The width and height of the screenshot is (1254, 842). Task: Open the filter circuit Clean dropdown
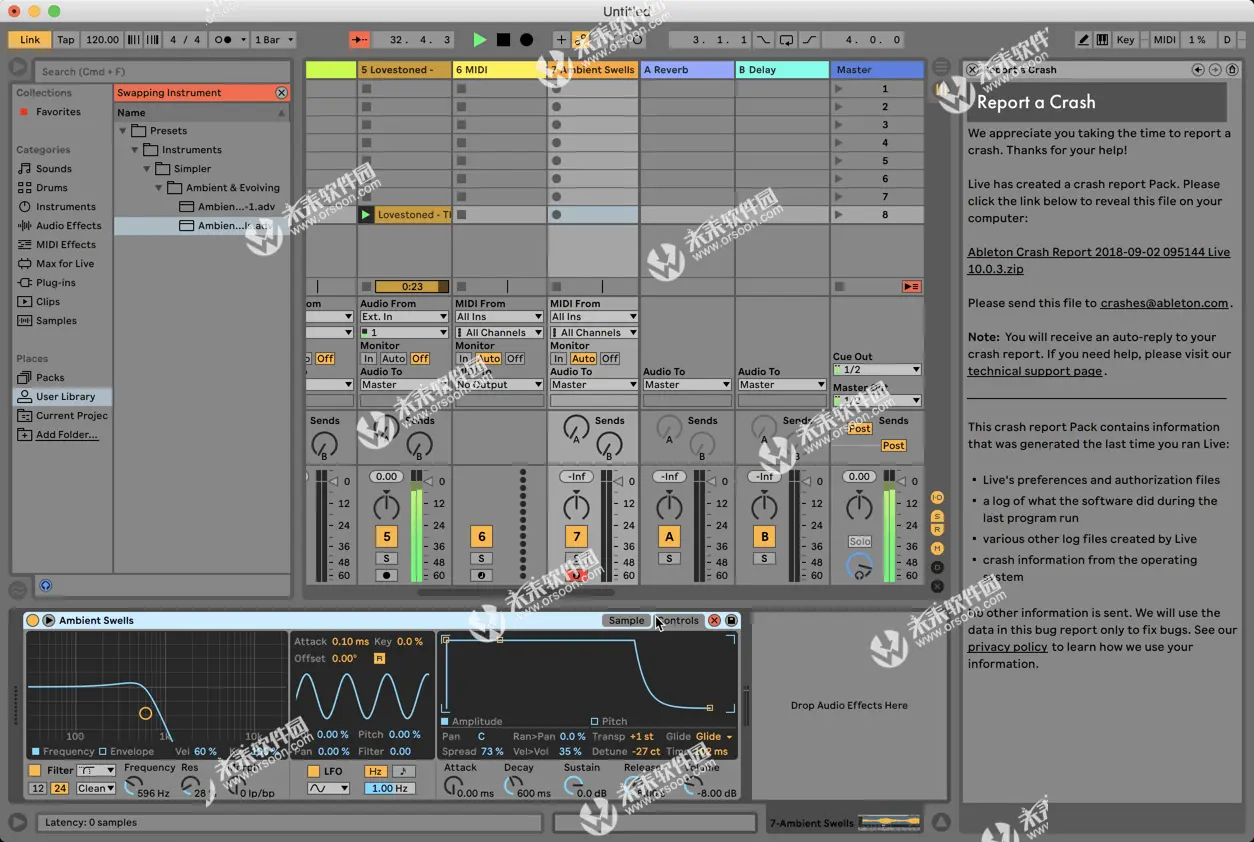[x=97, y=788]
